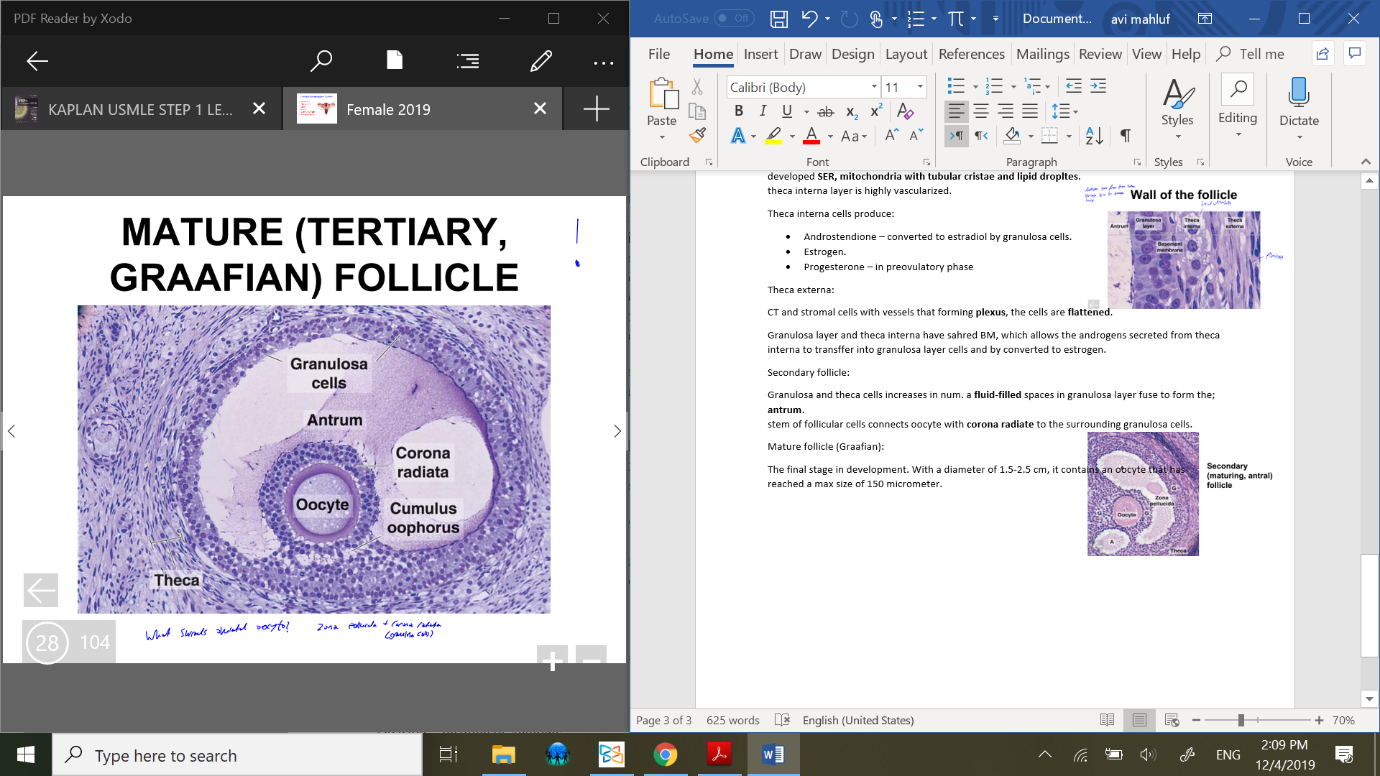Toggle the AutoSave switch
The height and width of the screenshot is (776, 1380).
735,18
